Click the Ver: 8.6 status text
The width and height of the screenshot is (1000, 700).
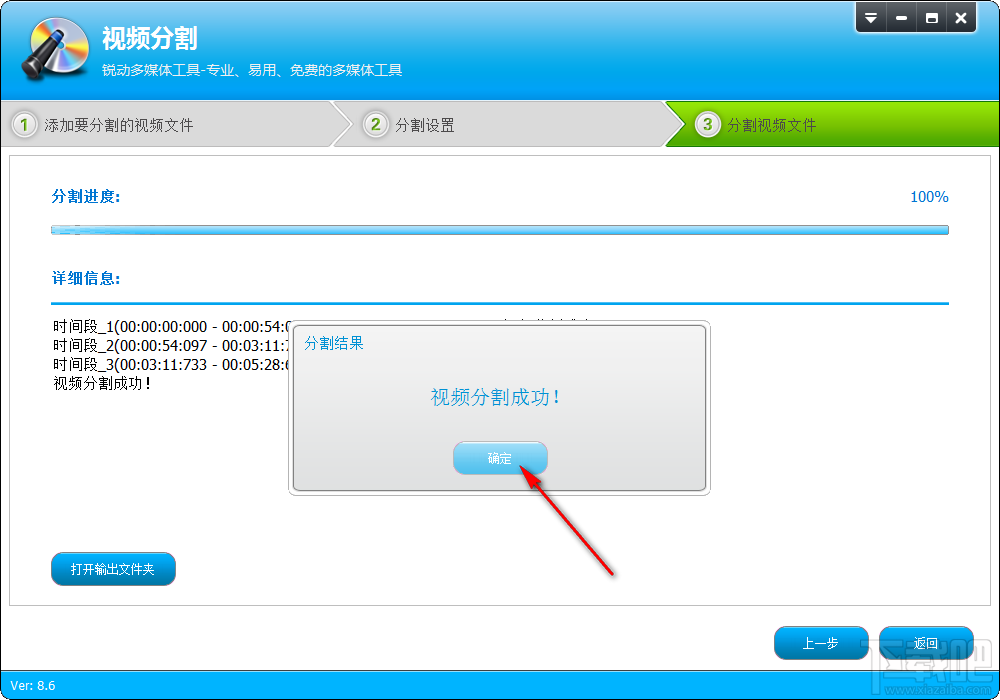(33, 686)
